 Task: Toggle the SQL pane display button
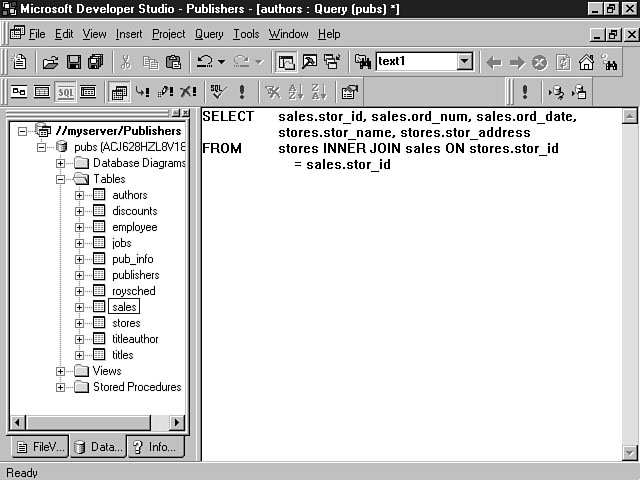pos(65,92)
